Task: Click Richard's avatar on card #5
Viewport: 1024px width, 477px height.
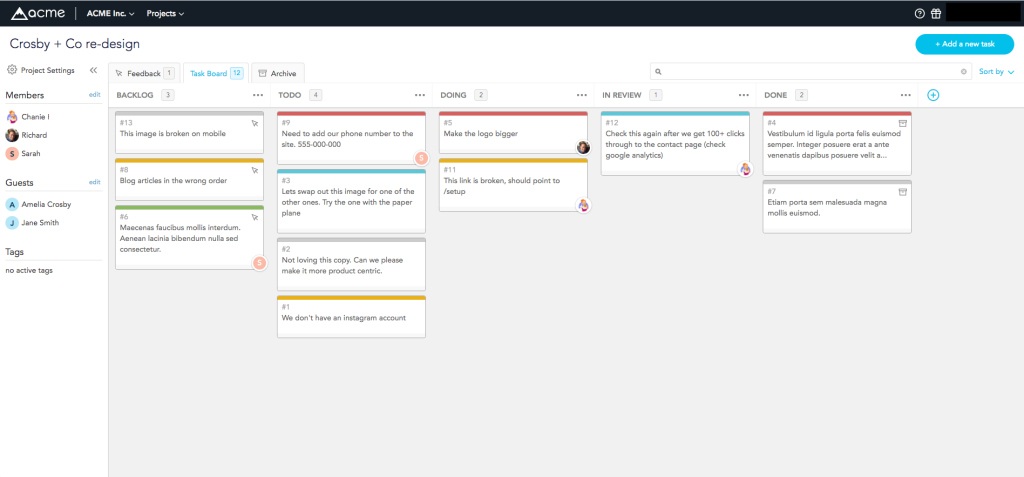Action: click(583, 147)
